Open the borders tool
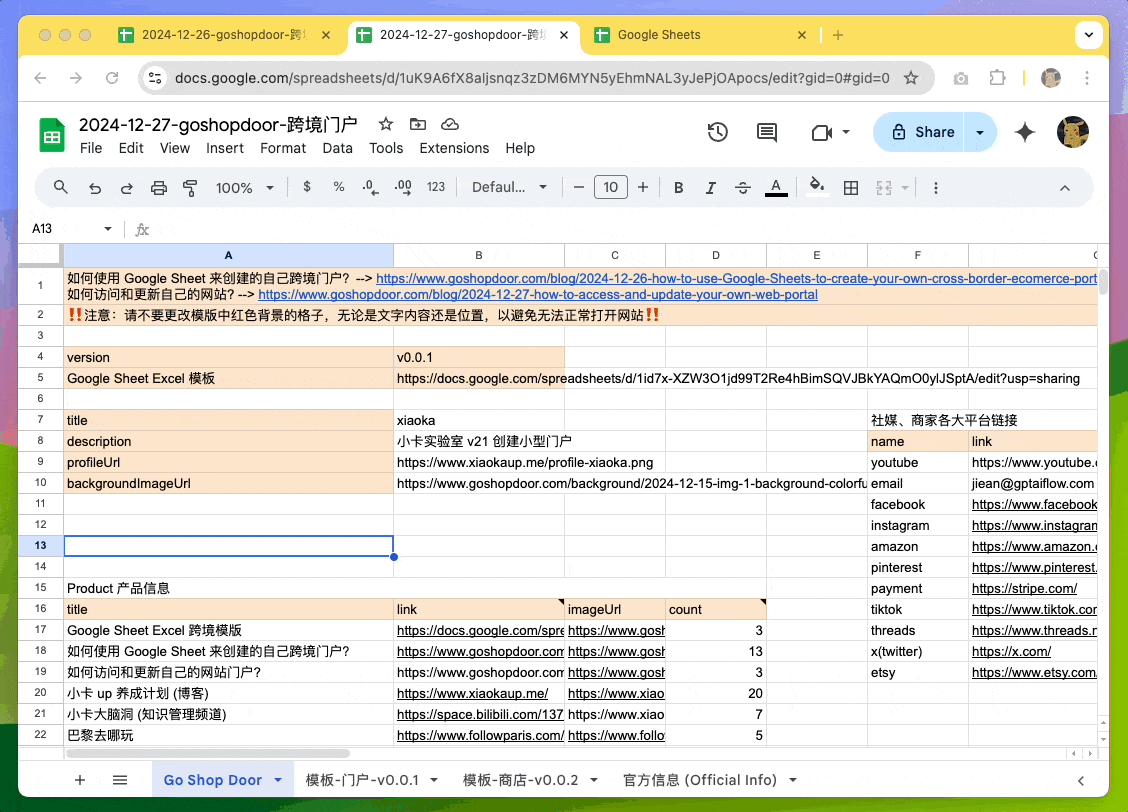 851,188
